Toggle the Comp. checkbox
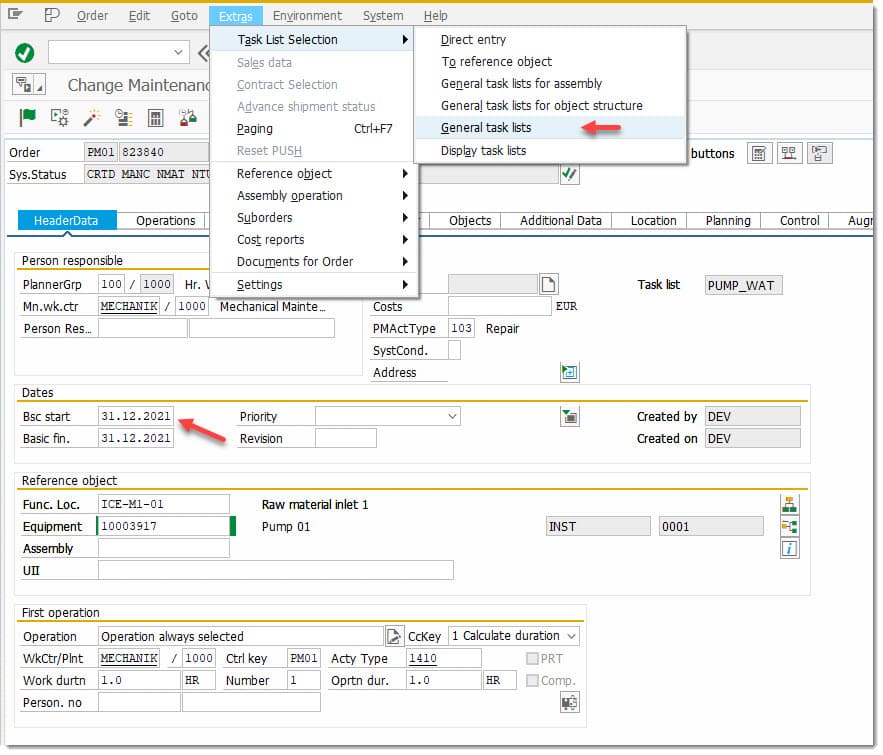Screen dimensions: 883x755 tap(533, 680)
